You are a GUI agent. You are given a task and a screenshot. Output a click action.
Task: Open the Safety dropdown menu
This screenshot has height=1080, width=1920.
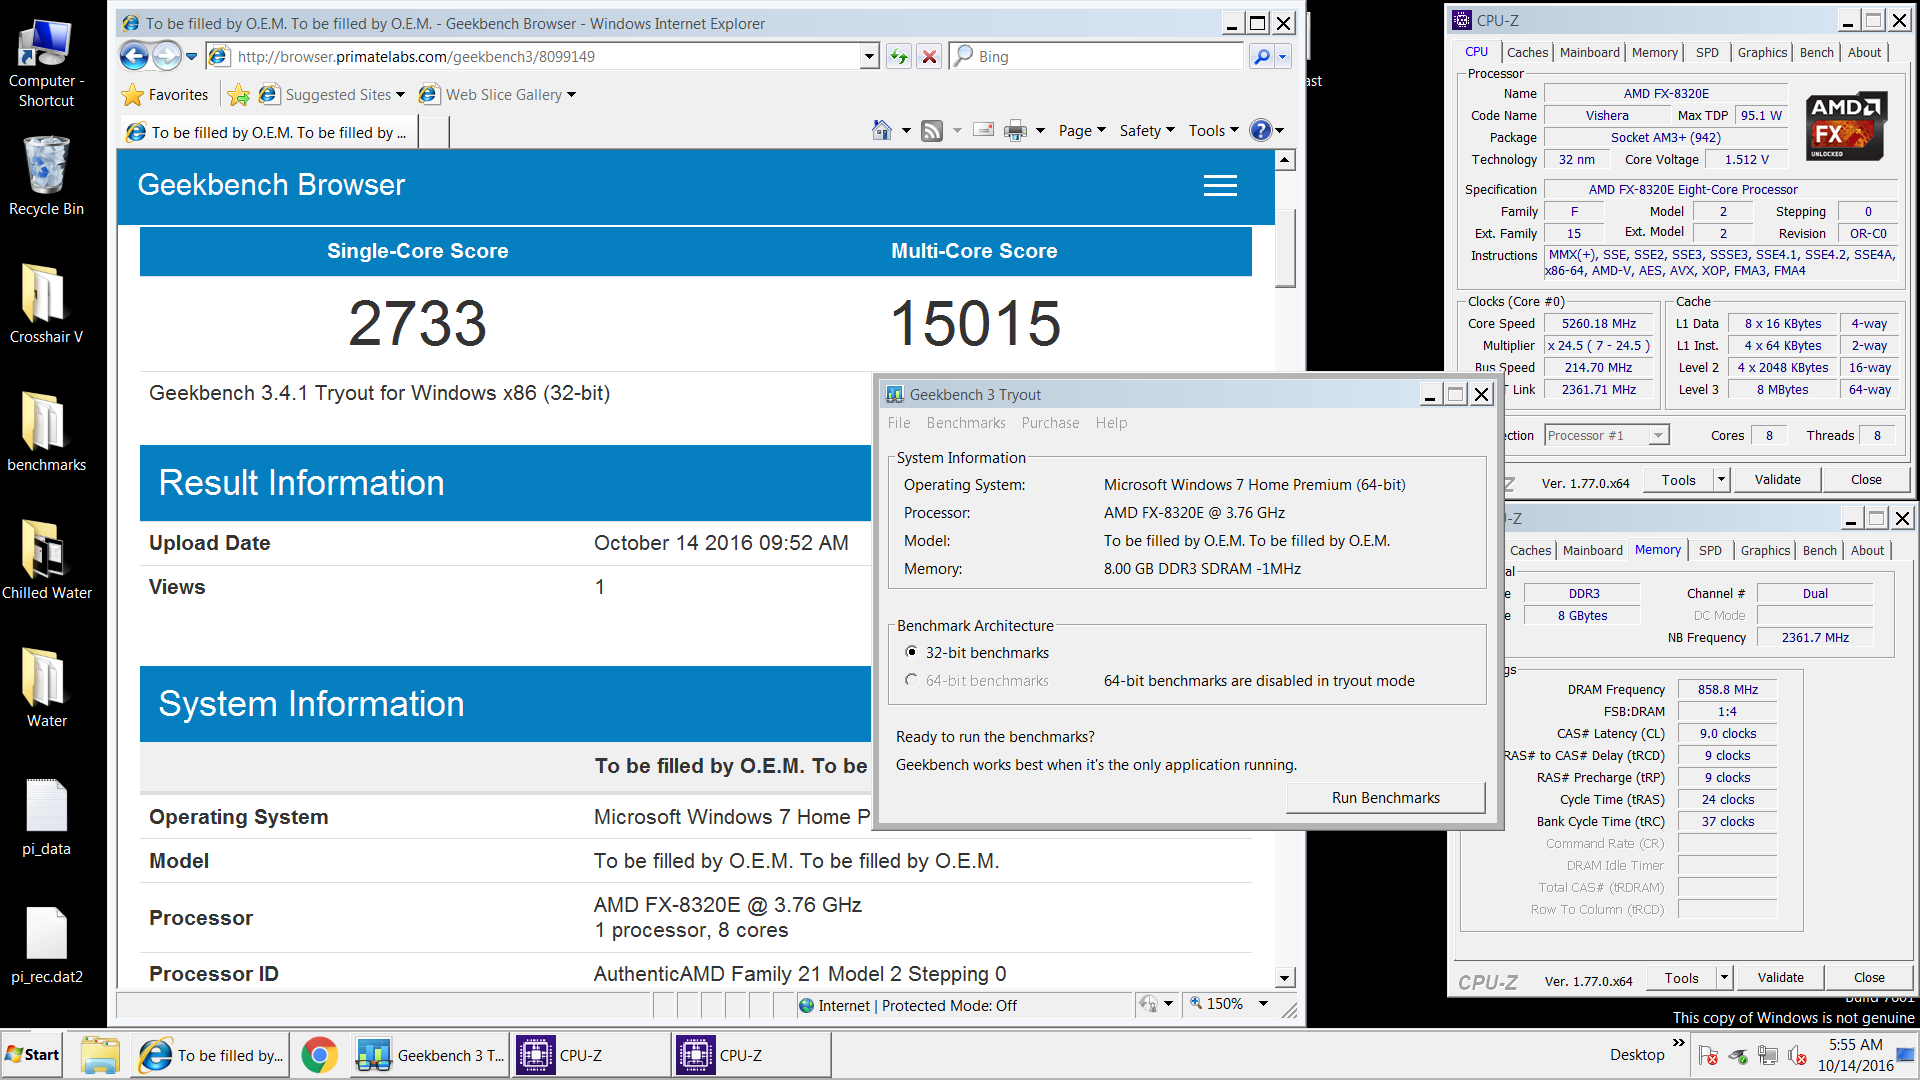click(1147, 131)
